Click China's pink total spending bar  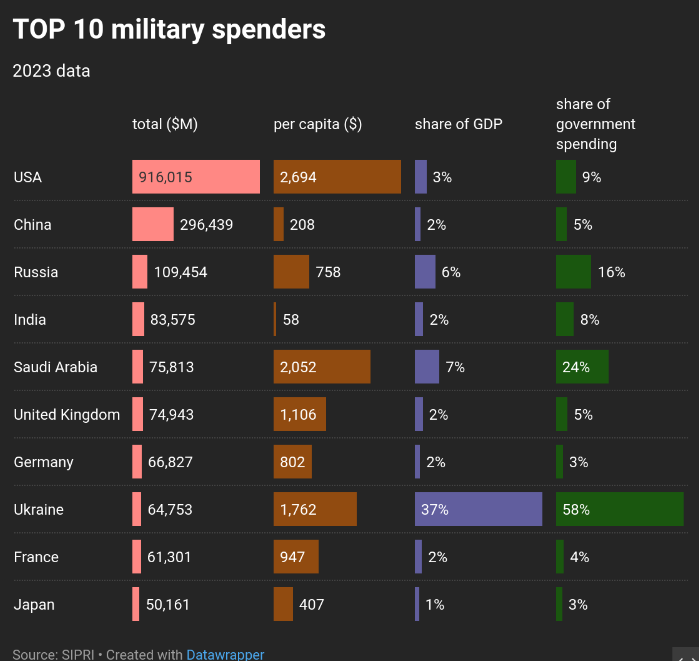click(x=153, y=224)
